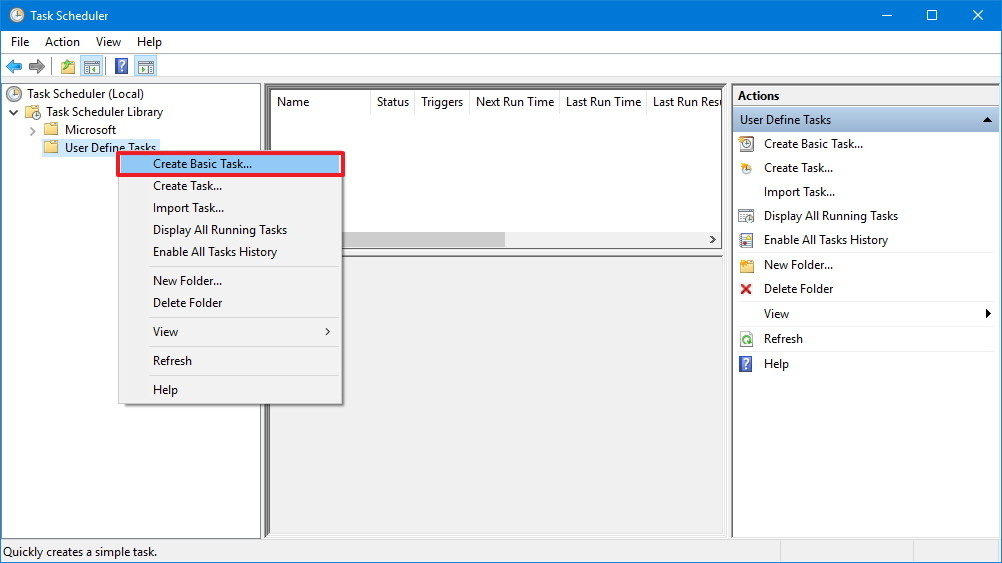
Task: Click Create Basic Task icon in Actions pane
Action: click(x=746, y=144)
